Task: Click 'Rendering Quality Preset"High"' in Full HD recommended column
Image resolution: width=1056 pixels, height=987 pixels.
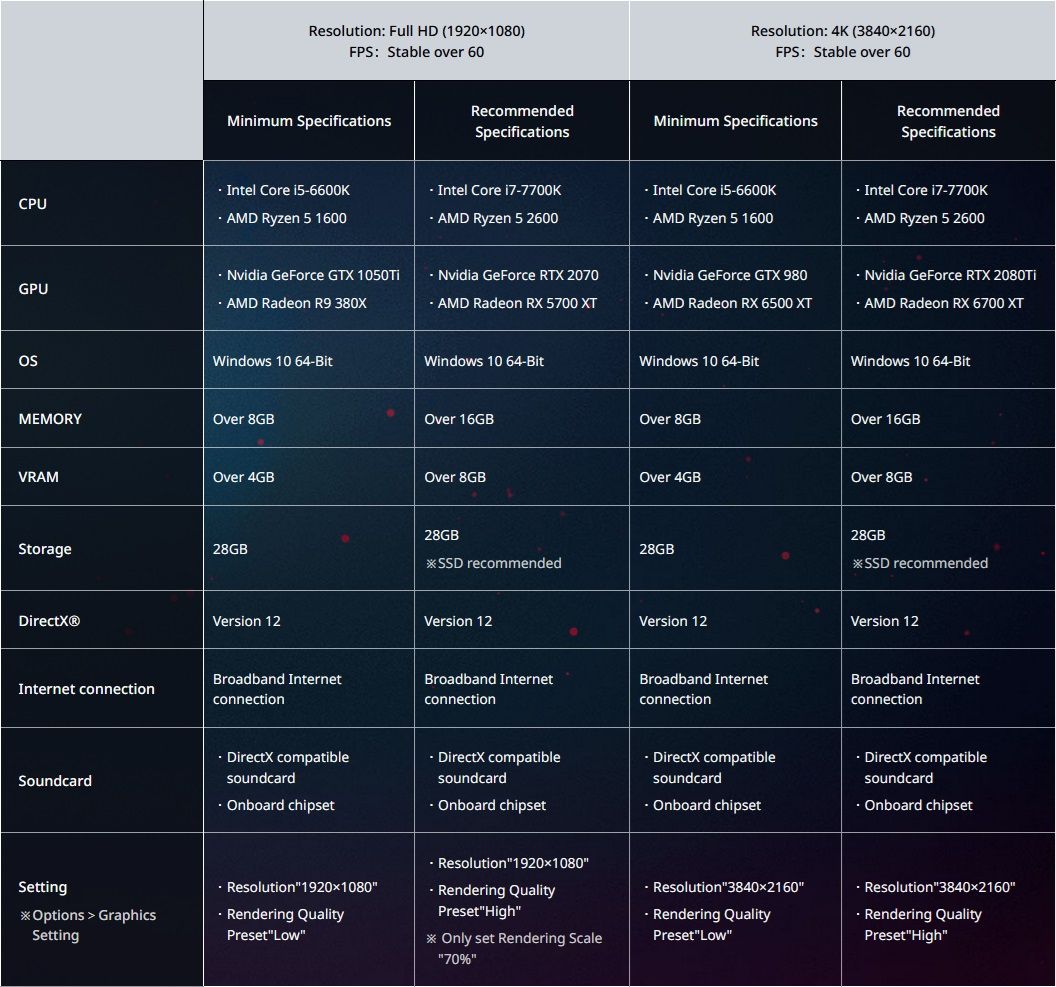Action: pos(496,901)
